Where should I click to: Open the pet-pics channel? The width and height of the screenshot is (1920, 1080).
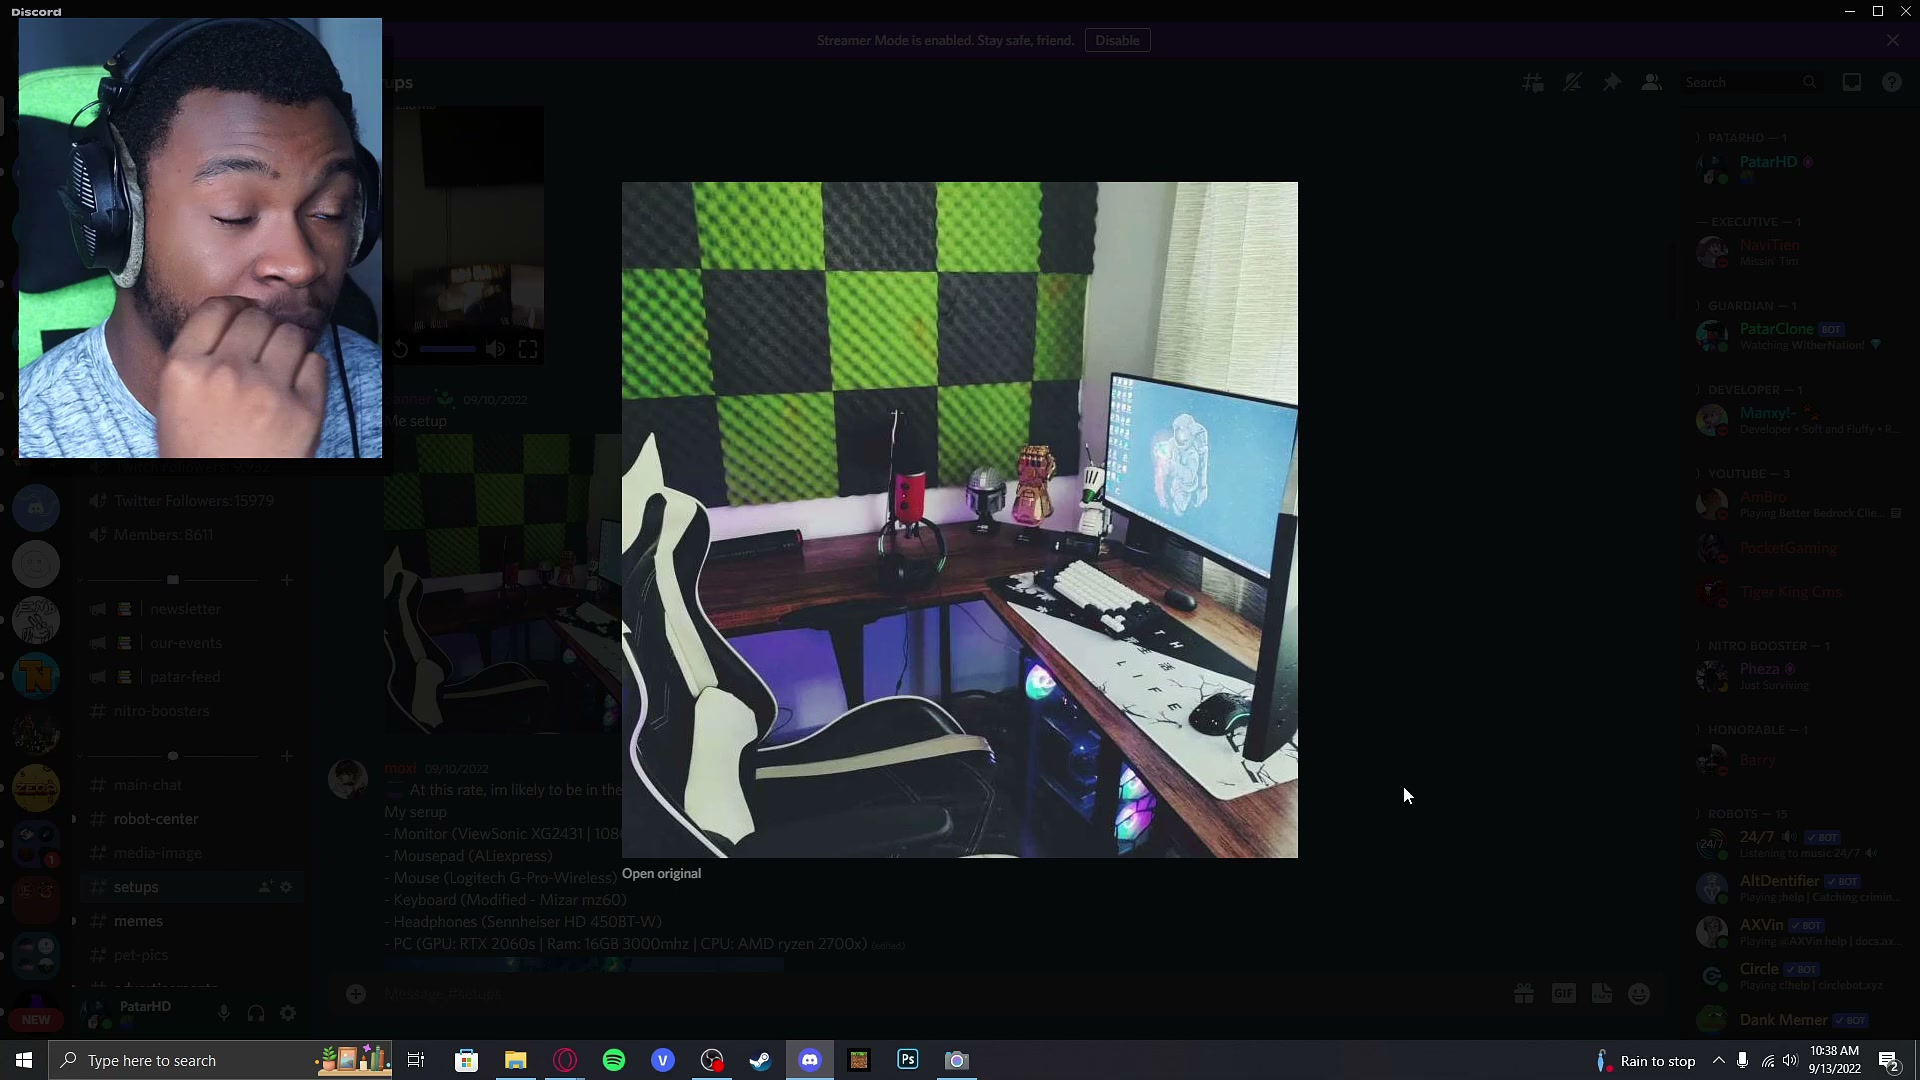(x=190, y=955)
